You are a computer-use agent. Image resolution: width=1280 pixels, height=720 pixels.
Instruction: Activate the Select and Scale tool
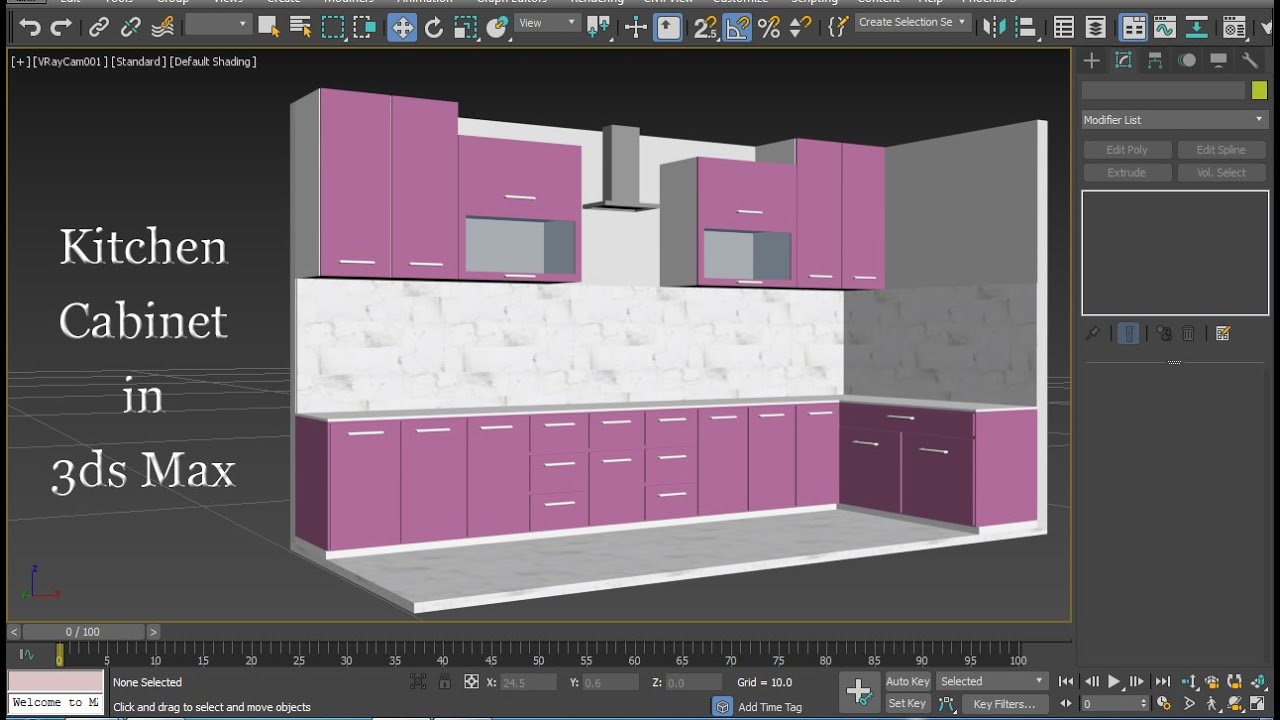click(x=466, y=27)
